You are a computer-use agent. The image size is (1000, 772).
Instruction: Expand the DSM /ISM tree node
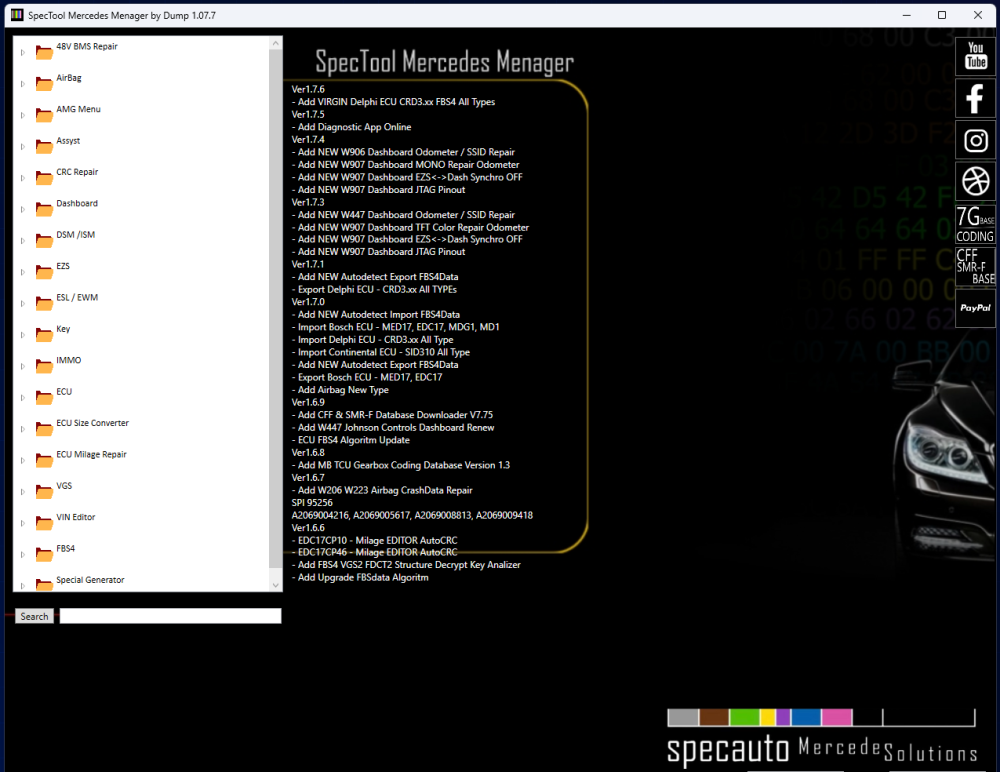[22, 241]
